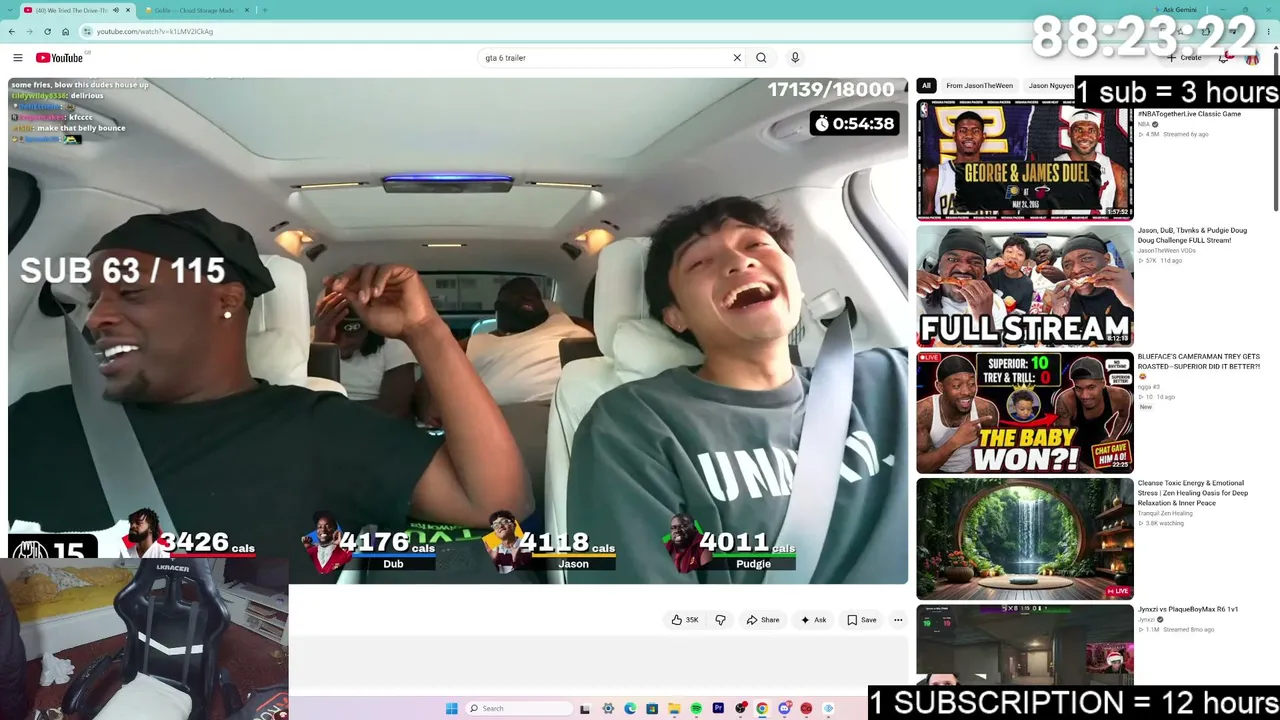The width and height of the screenshot is (1280, 720).
Task: Open '#NBATogetherLive Classic Game' video title
Action: pos(1189,114)
